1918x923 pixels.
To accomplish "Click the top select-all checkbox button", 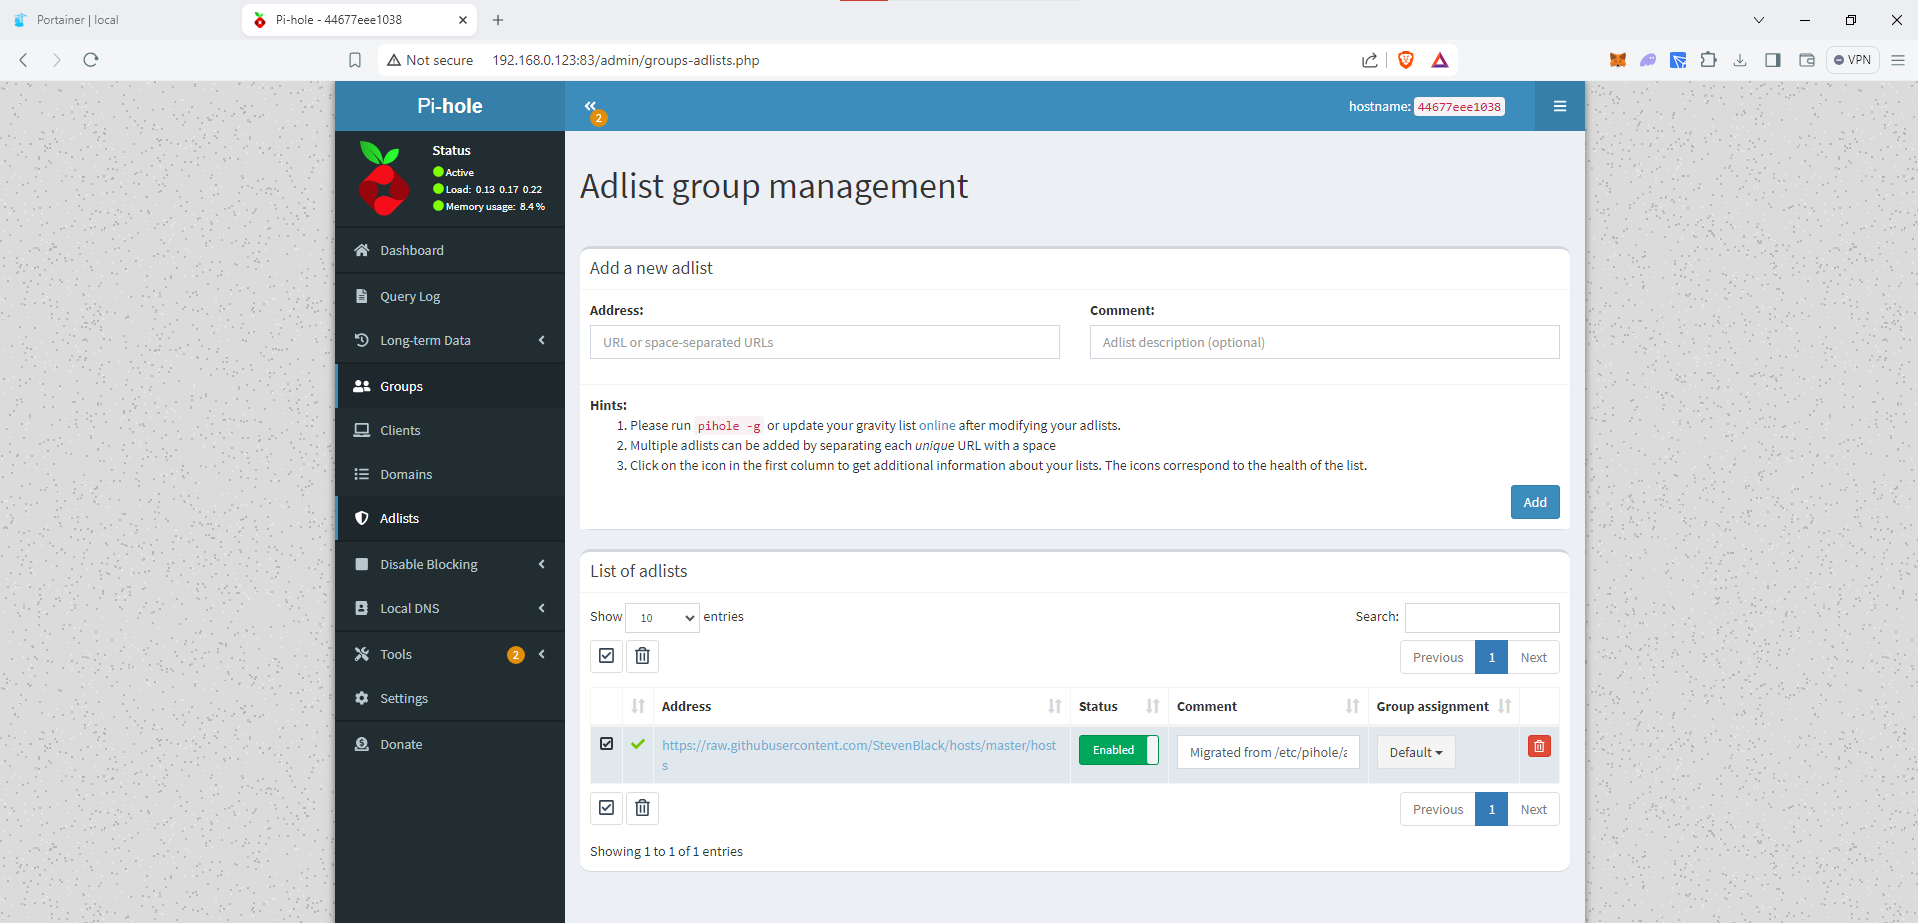I will click(x=606, y=656).
